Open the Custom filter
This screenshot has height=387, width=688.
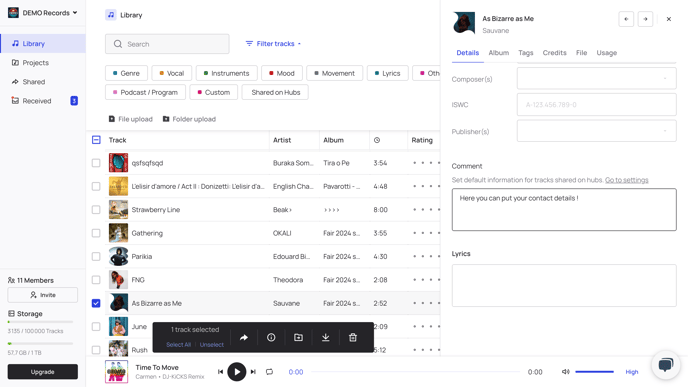pos(214,92)
